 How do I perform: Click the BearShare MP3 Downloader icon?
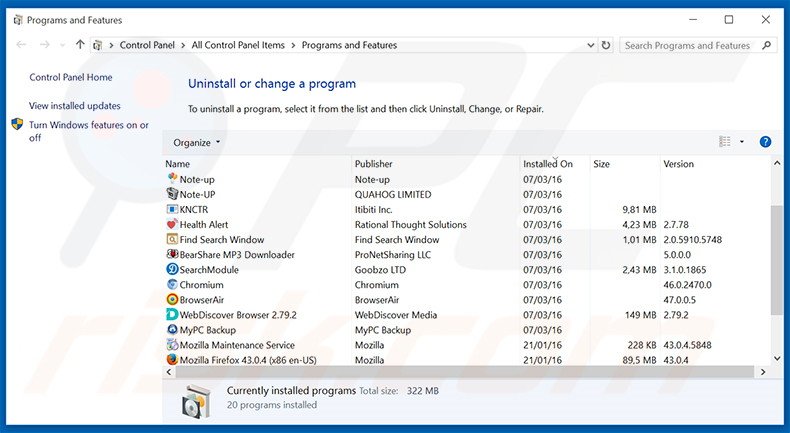click(x=172, y=254)
